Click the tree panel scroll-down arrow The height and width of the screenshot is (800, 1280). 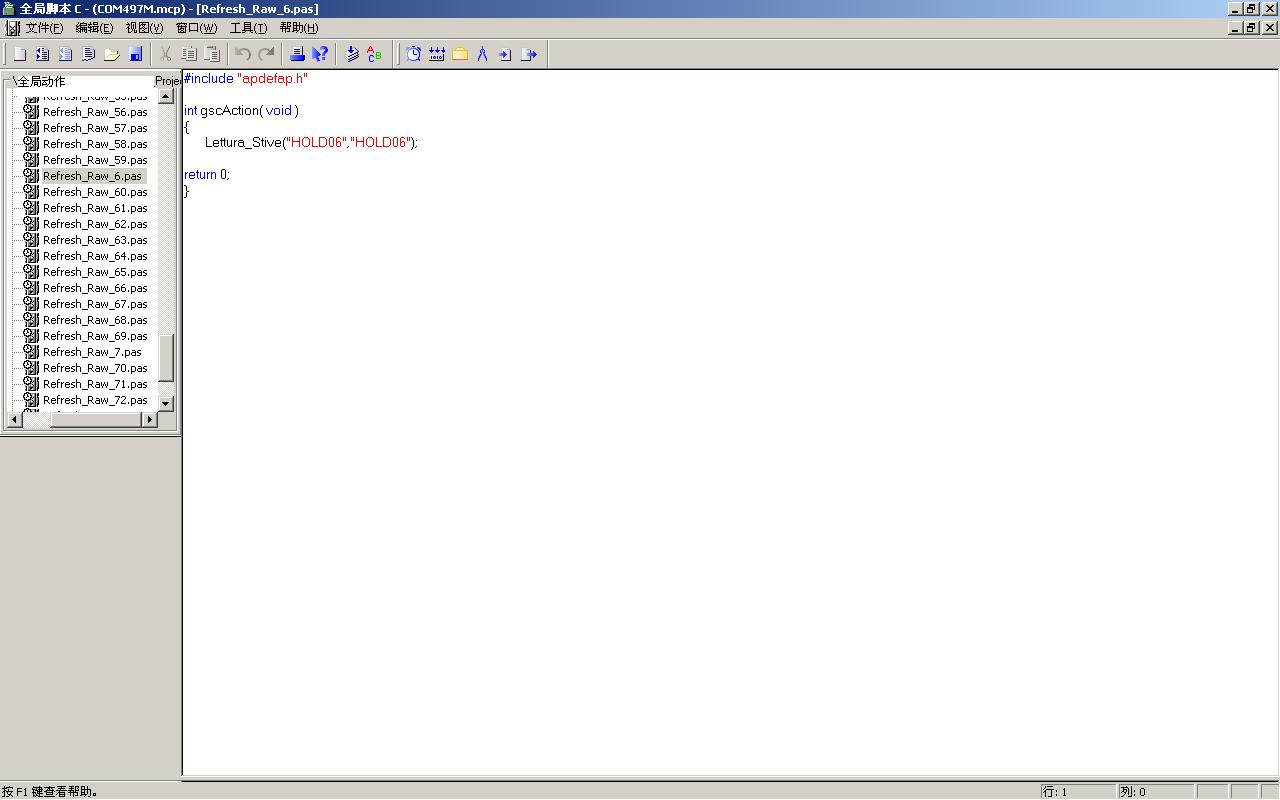click(166, 404)
